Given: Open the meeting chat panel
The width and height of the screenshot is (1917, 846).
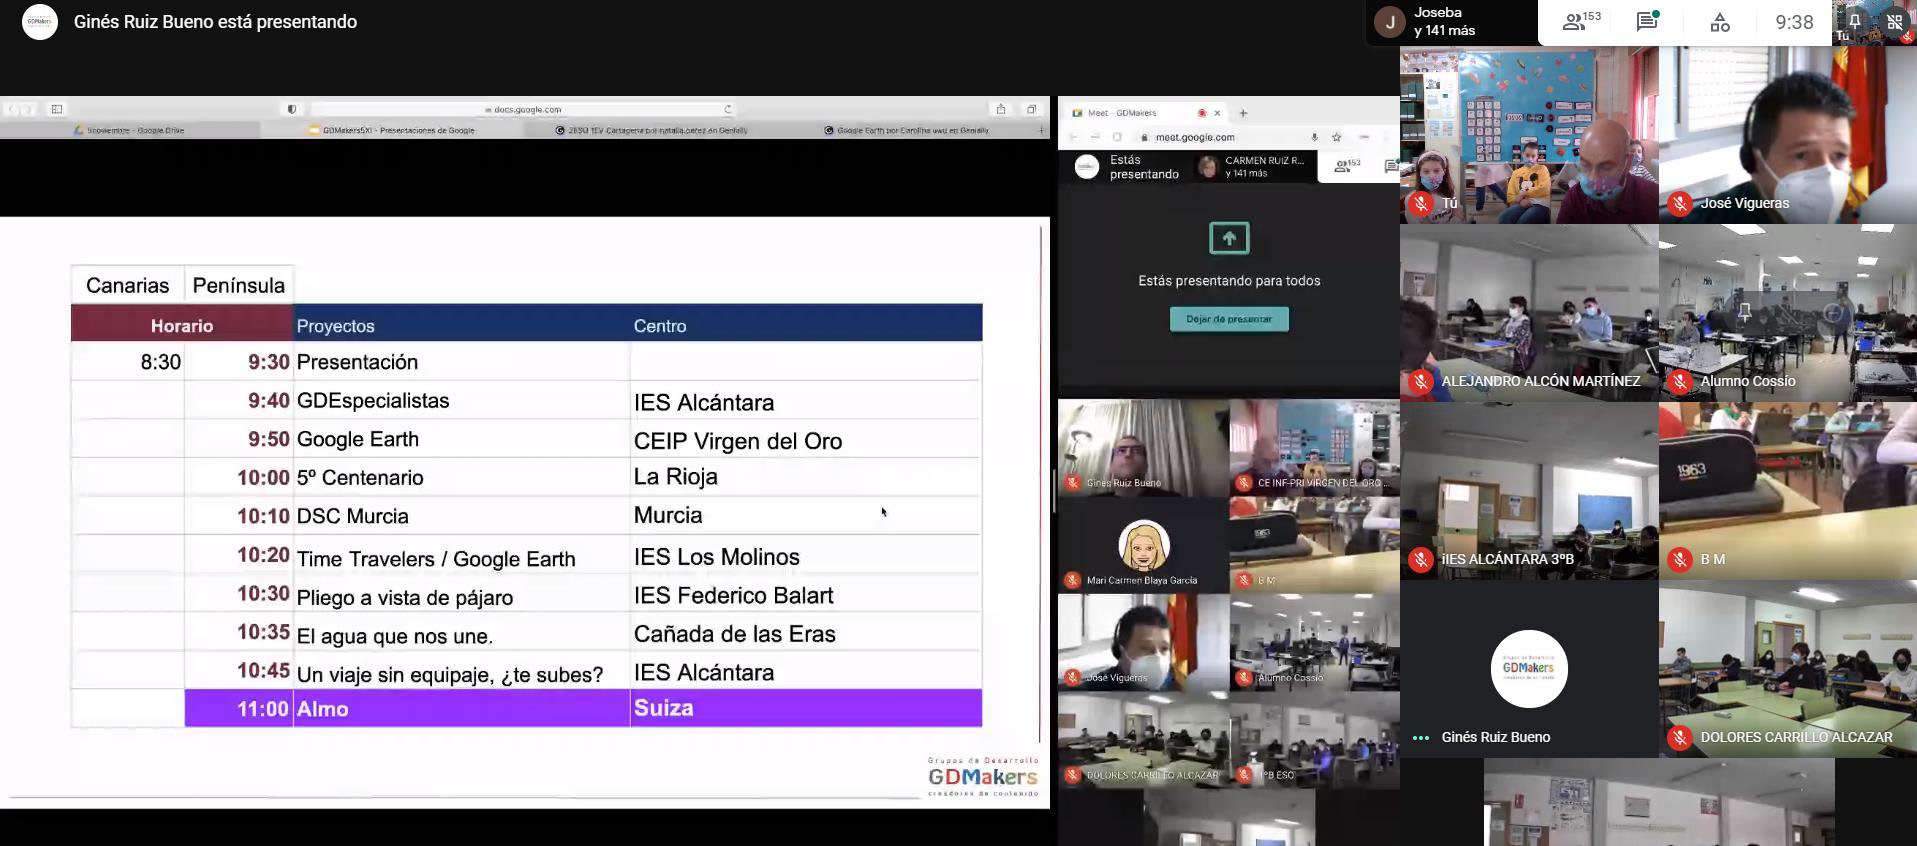Looking at the screenshot, I should coord(1647,21).
